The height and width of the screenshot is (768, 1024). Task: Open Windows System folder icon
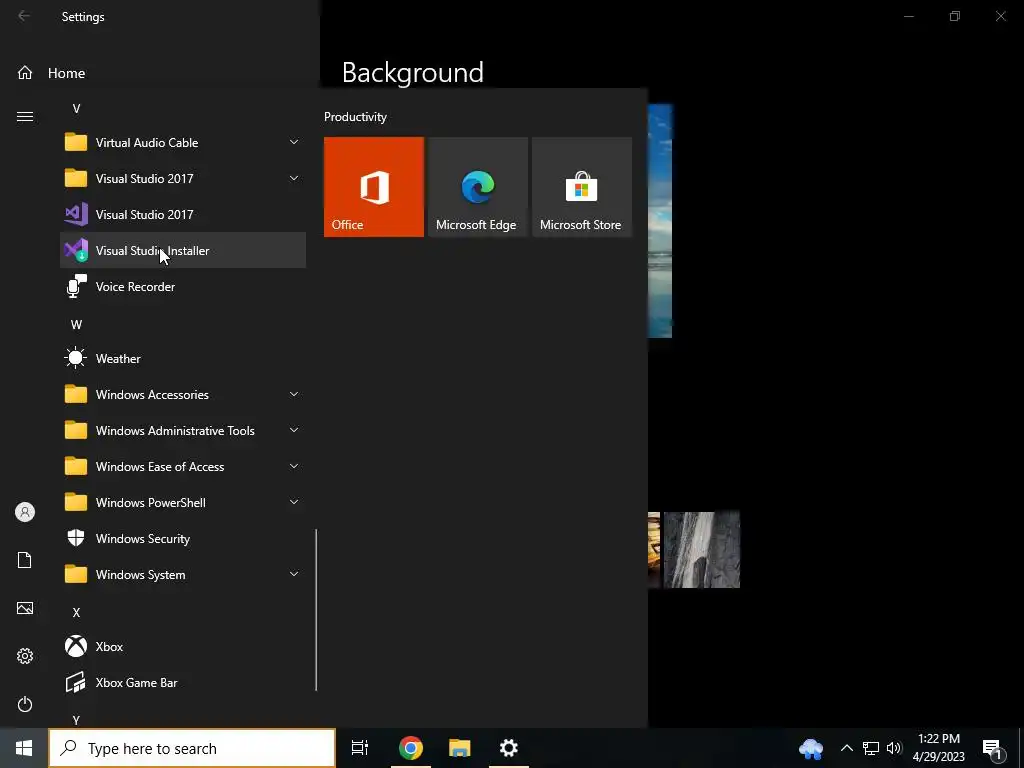click(76, 574)
